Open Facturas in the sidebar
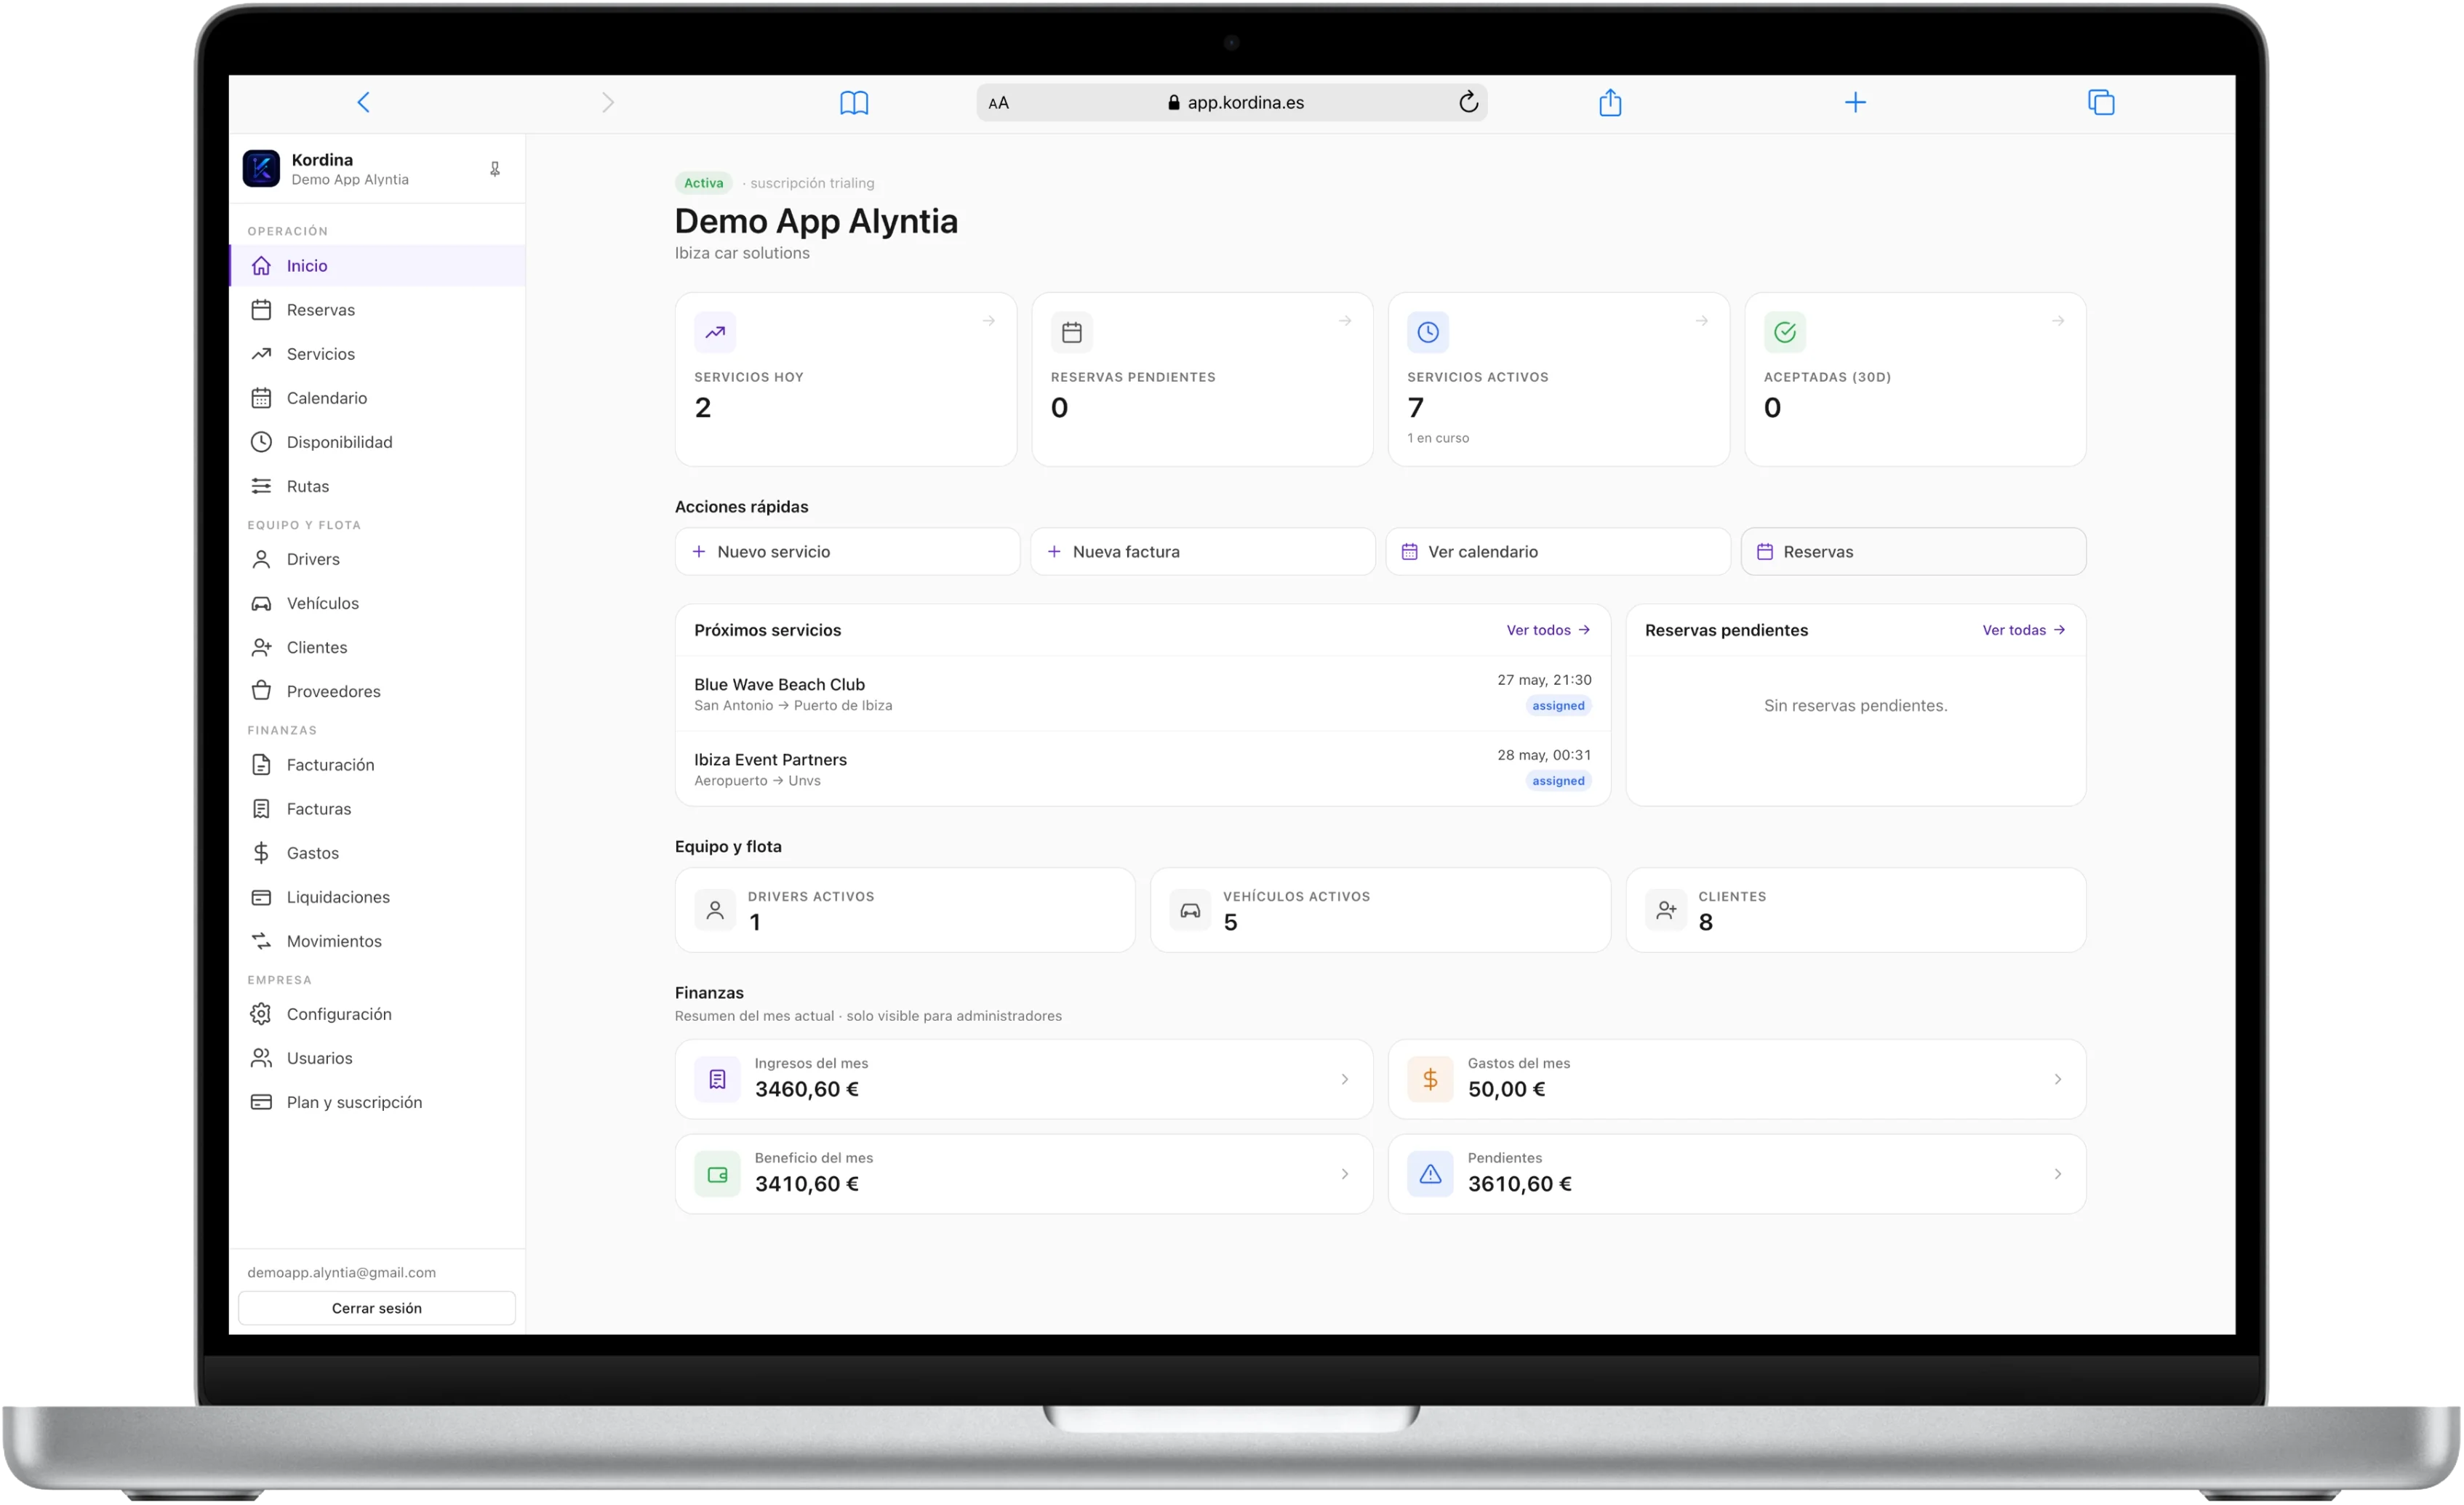The width and height of the screenshot is (2464, 1505). click(x=377, y=809)
